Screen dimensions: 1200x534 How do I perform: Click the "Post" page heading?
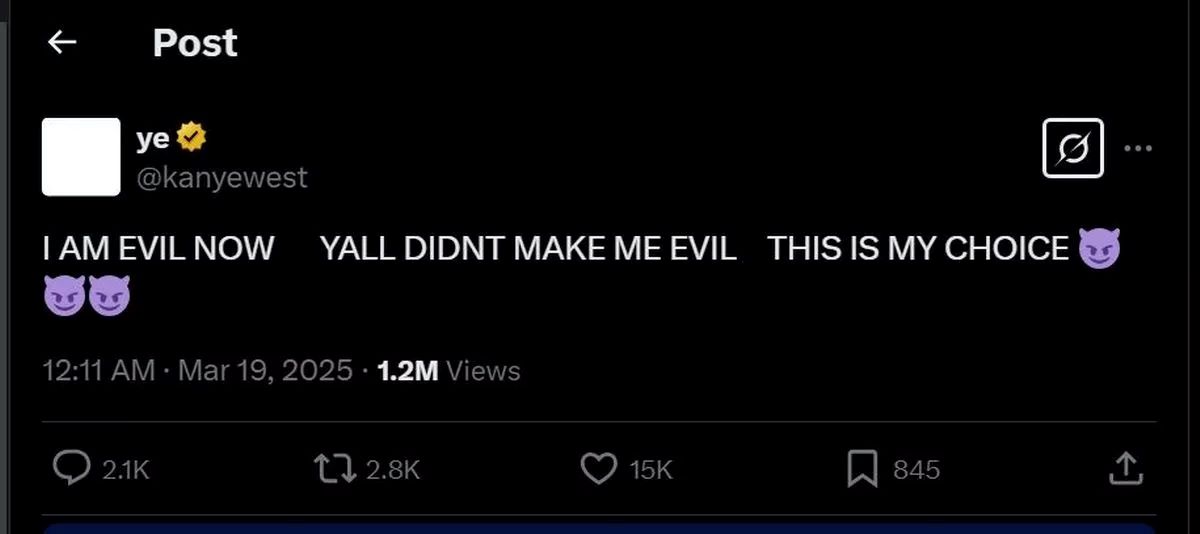tap(195, 43)
